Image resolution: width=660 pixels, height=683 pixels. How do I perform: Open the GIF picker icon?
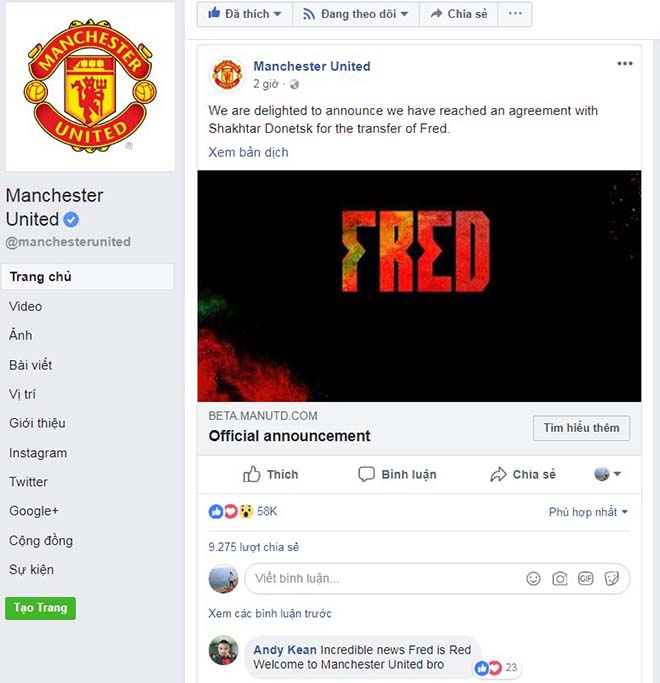pyautogui.click(x=586, y=578)
